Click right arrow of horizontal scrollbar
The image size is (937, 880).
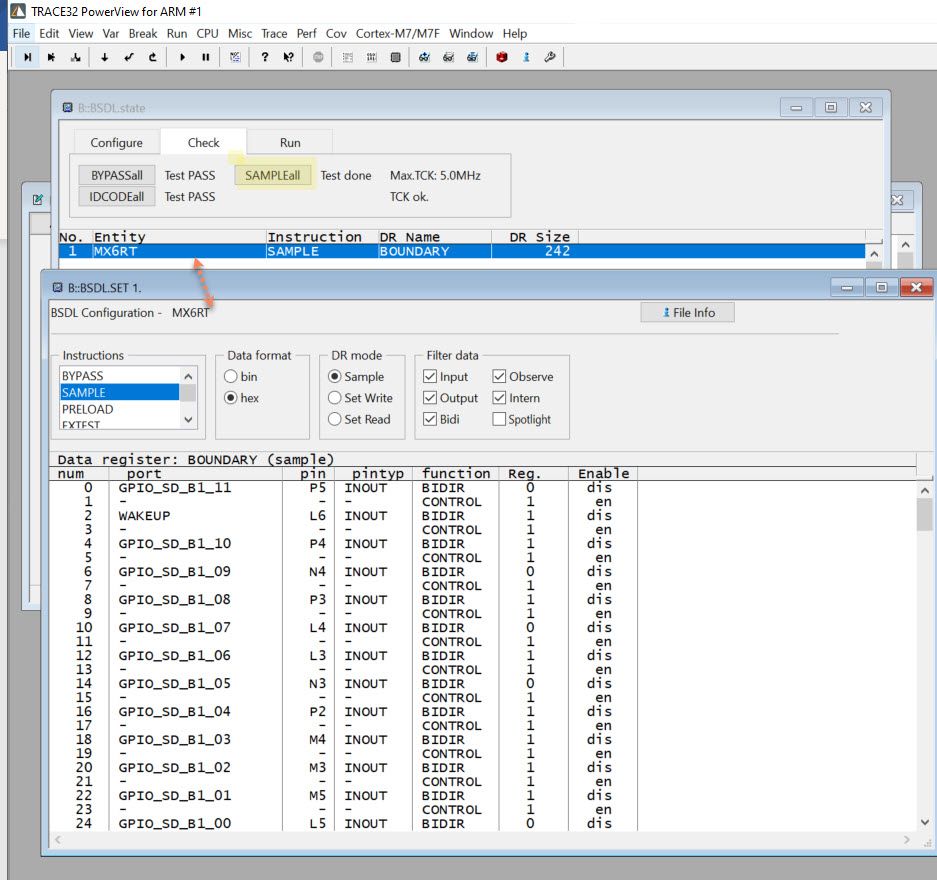coord(907,839)
